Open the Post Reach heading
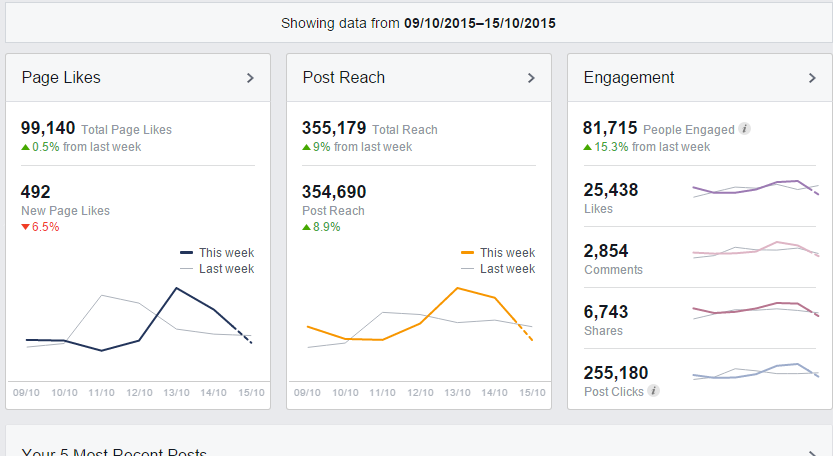 [x=343, y=78]
